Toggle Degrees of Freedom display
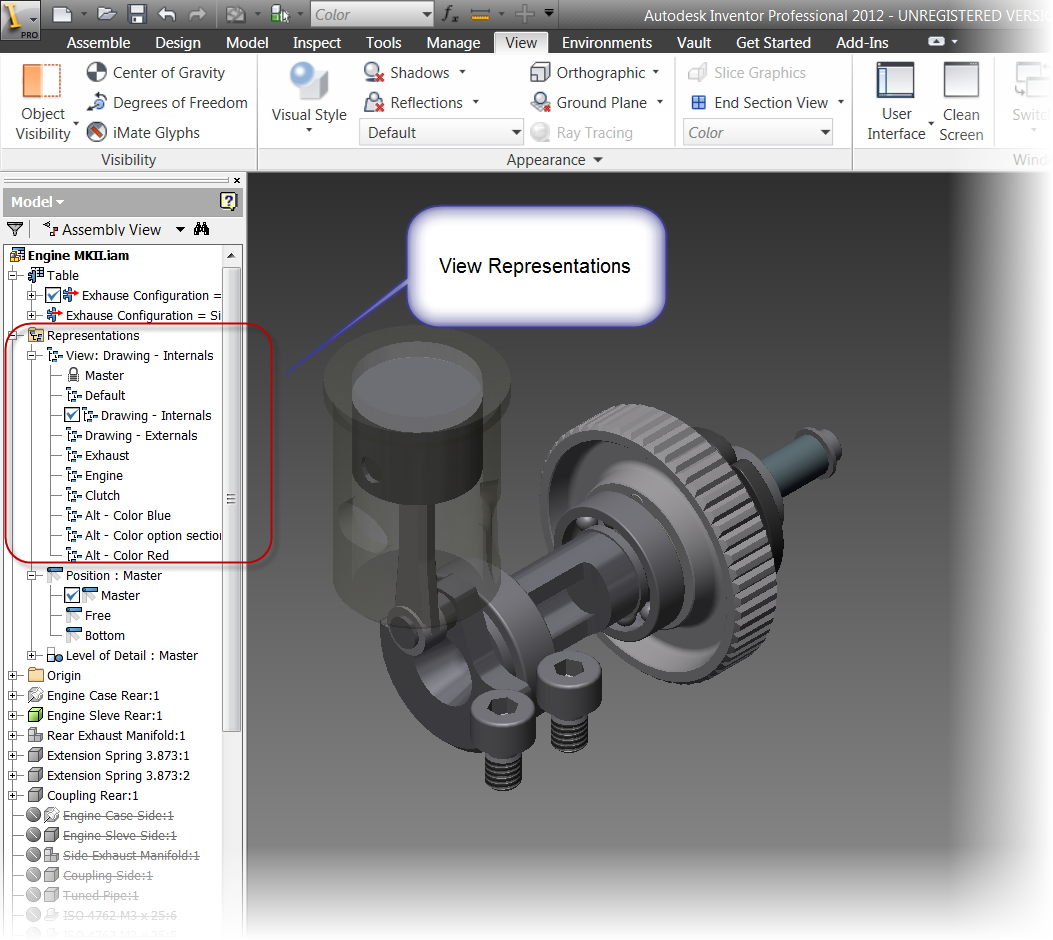 [x=167, y=103]
